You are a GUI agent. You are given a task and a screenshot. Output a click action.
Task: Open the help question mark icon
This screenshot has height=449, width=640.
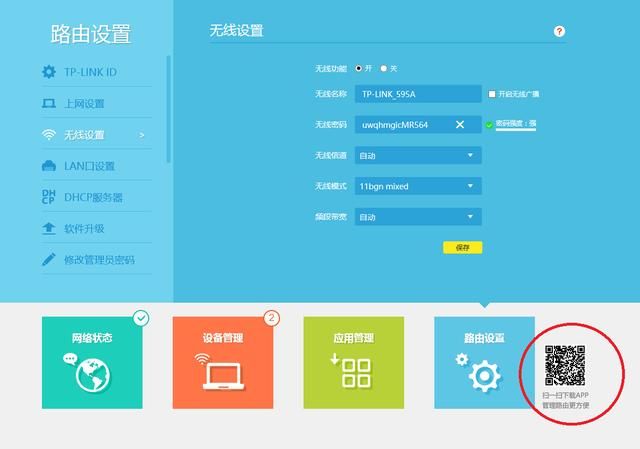[559, 31]
